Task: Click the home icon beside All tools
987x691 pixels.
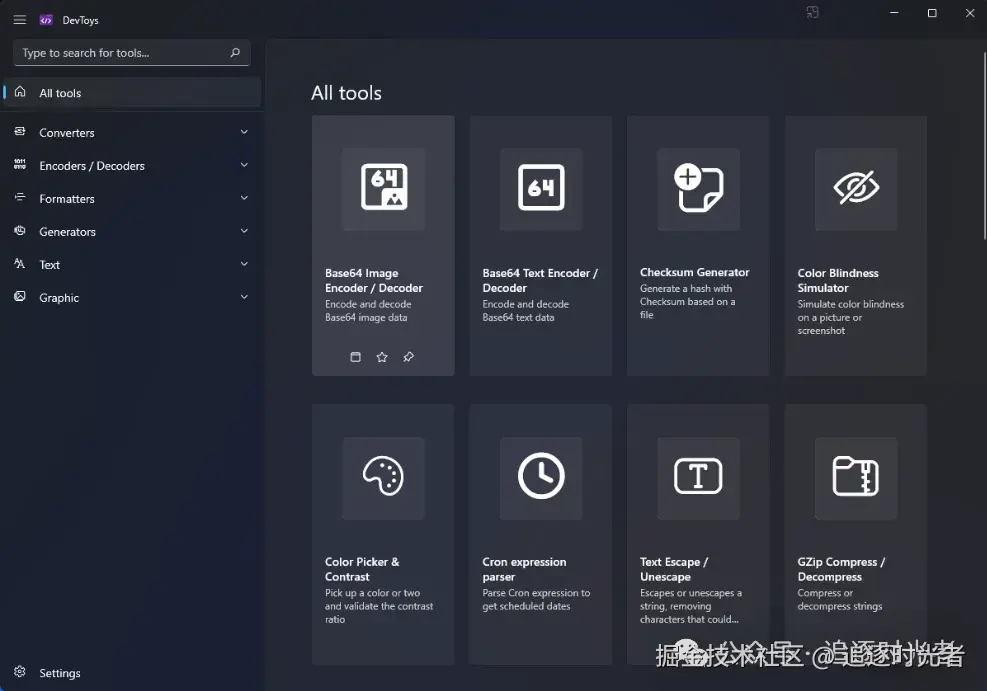Action: (20, 92)
